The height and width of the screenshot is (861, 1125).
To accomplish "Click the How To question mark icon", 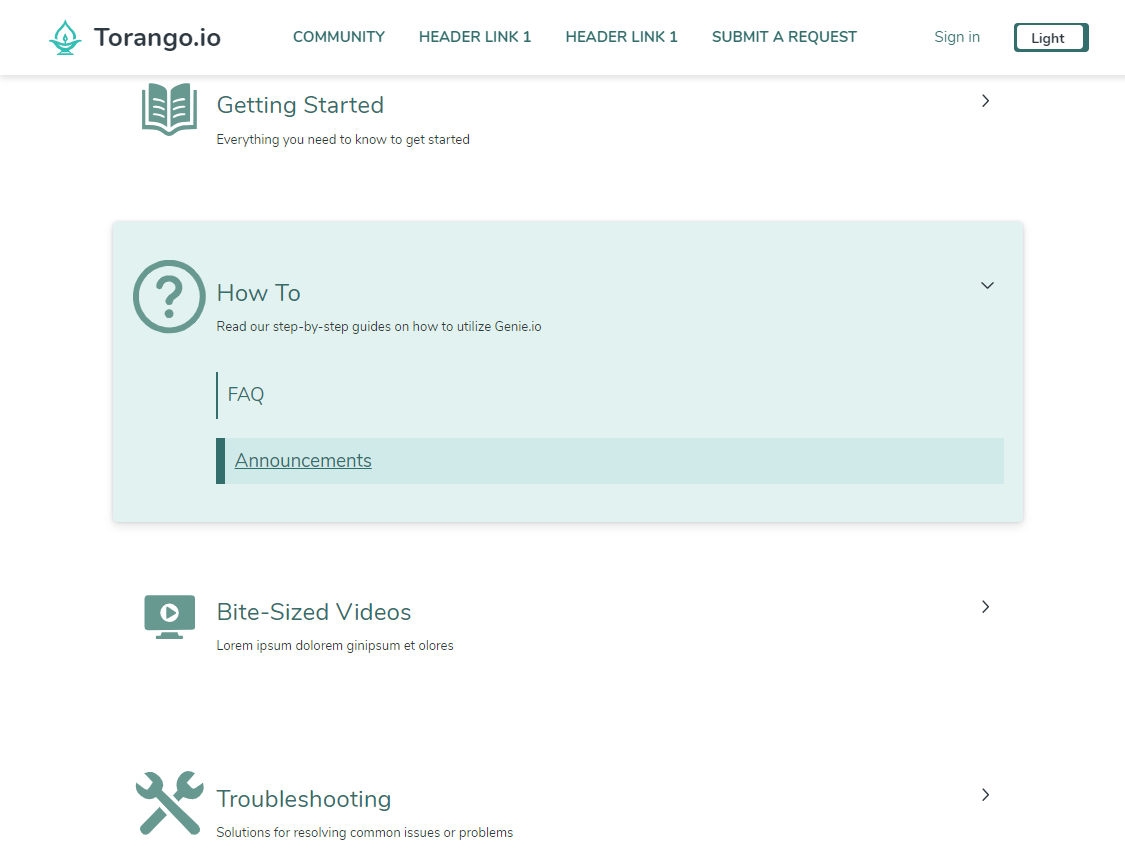I will pyautogui.click(x=169, y=296).
